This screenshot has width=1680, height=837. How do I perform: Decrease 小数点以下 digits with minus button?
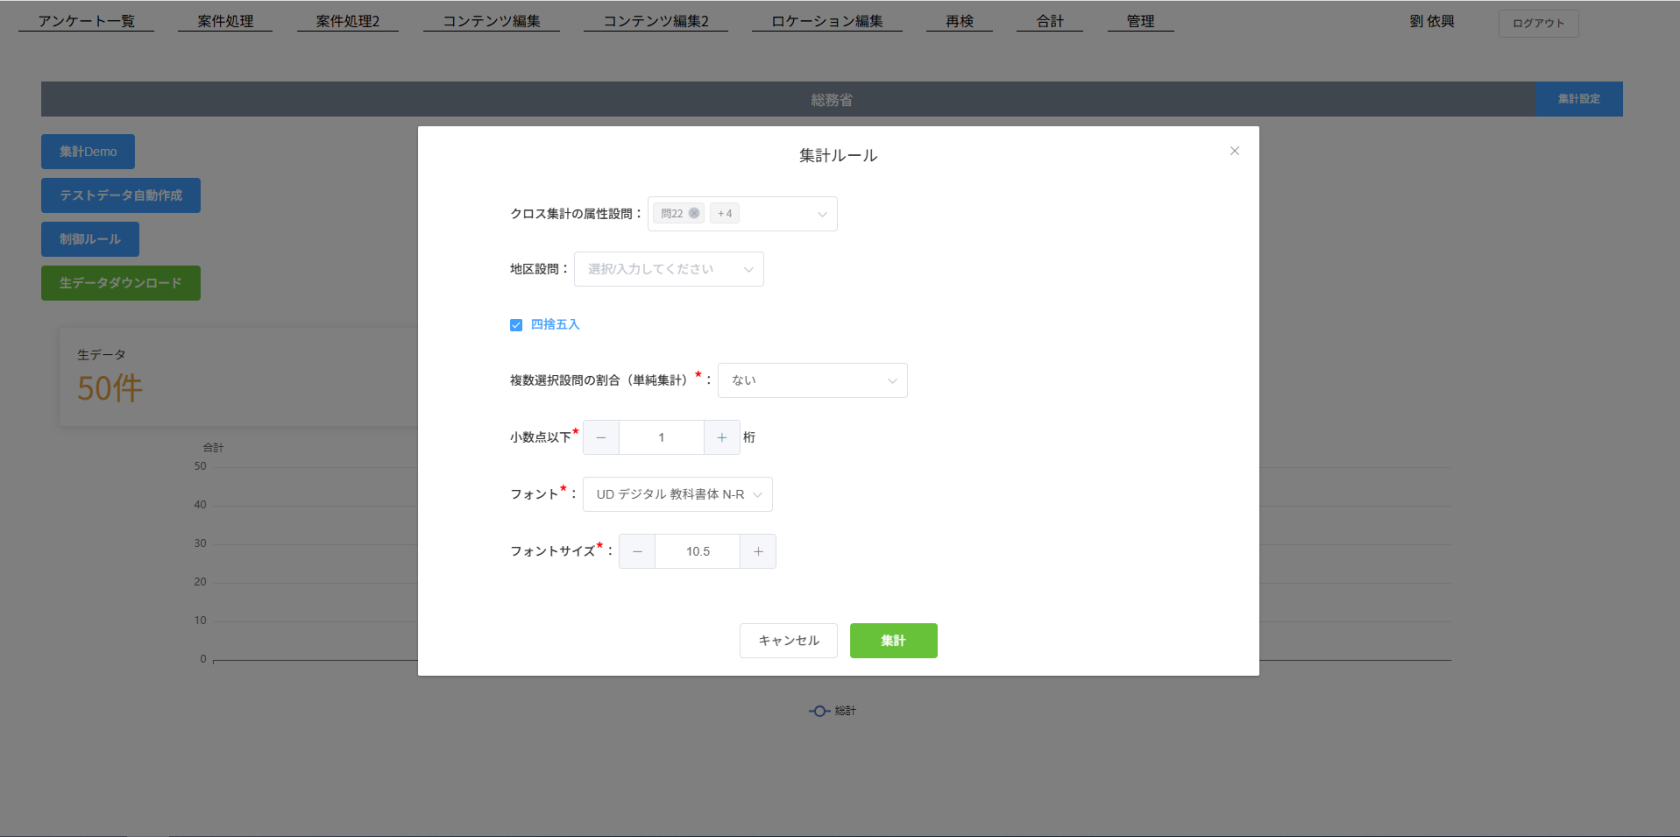click(601, 438)
